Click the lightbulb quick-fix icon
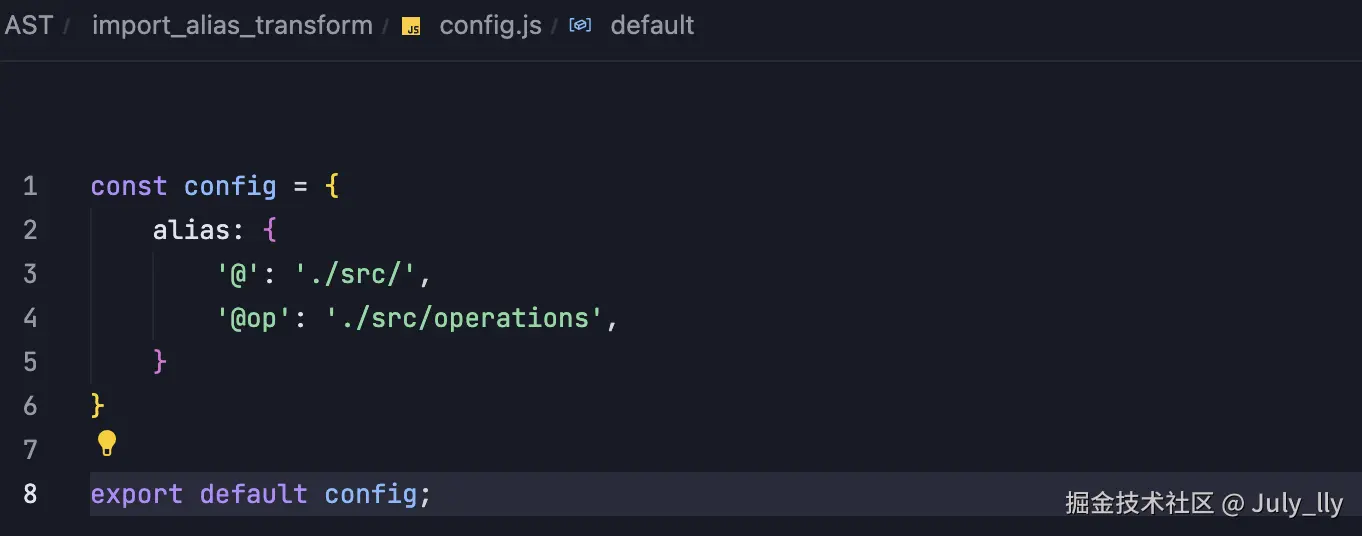Screen dimensions: 1362x536 pos(107,443)
